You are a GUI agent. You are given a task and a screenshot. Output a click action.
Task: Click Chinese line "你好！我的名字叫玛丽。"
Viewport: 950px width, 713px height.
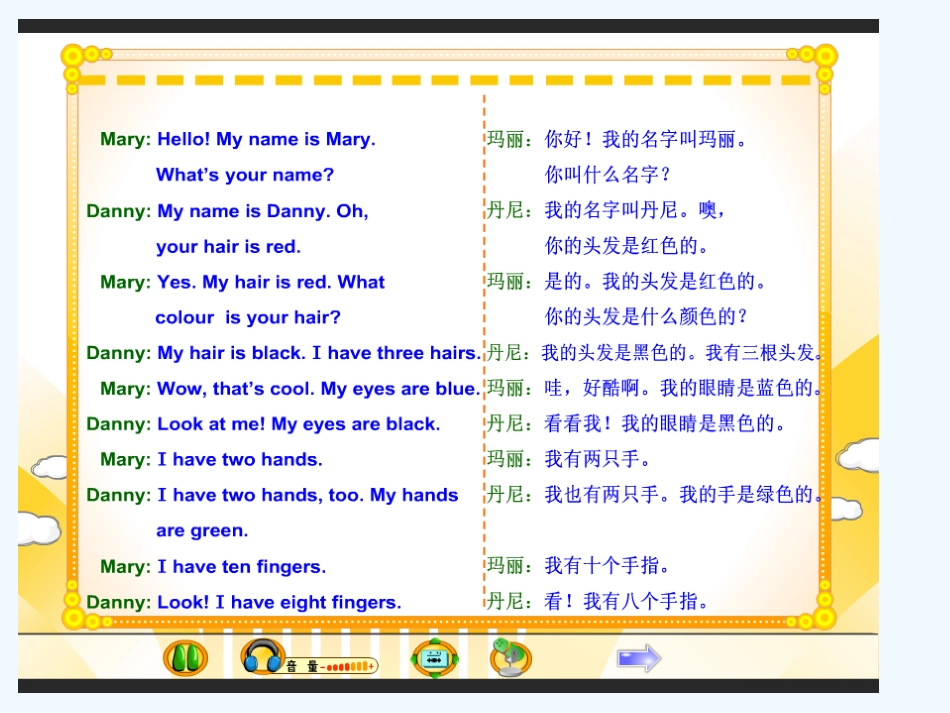(x=647, y=139)
